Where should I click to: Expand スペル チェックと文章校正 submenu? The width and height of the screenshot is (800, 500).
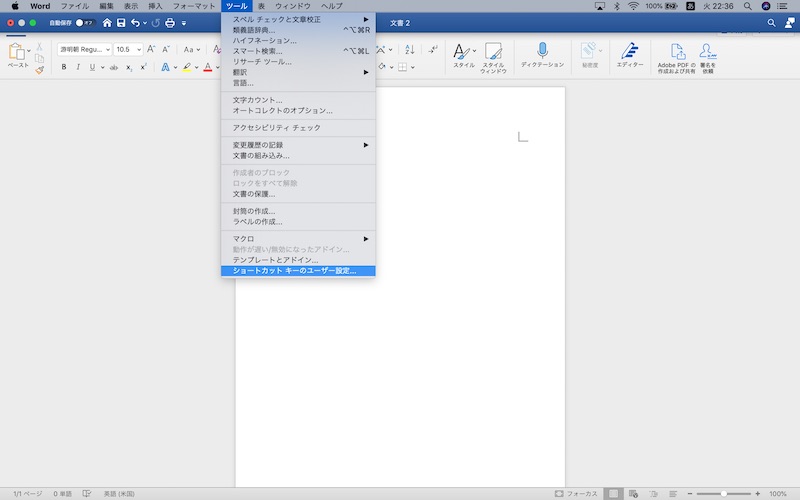298,19
